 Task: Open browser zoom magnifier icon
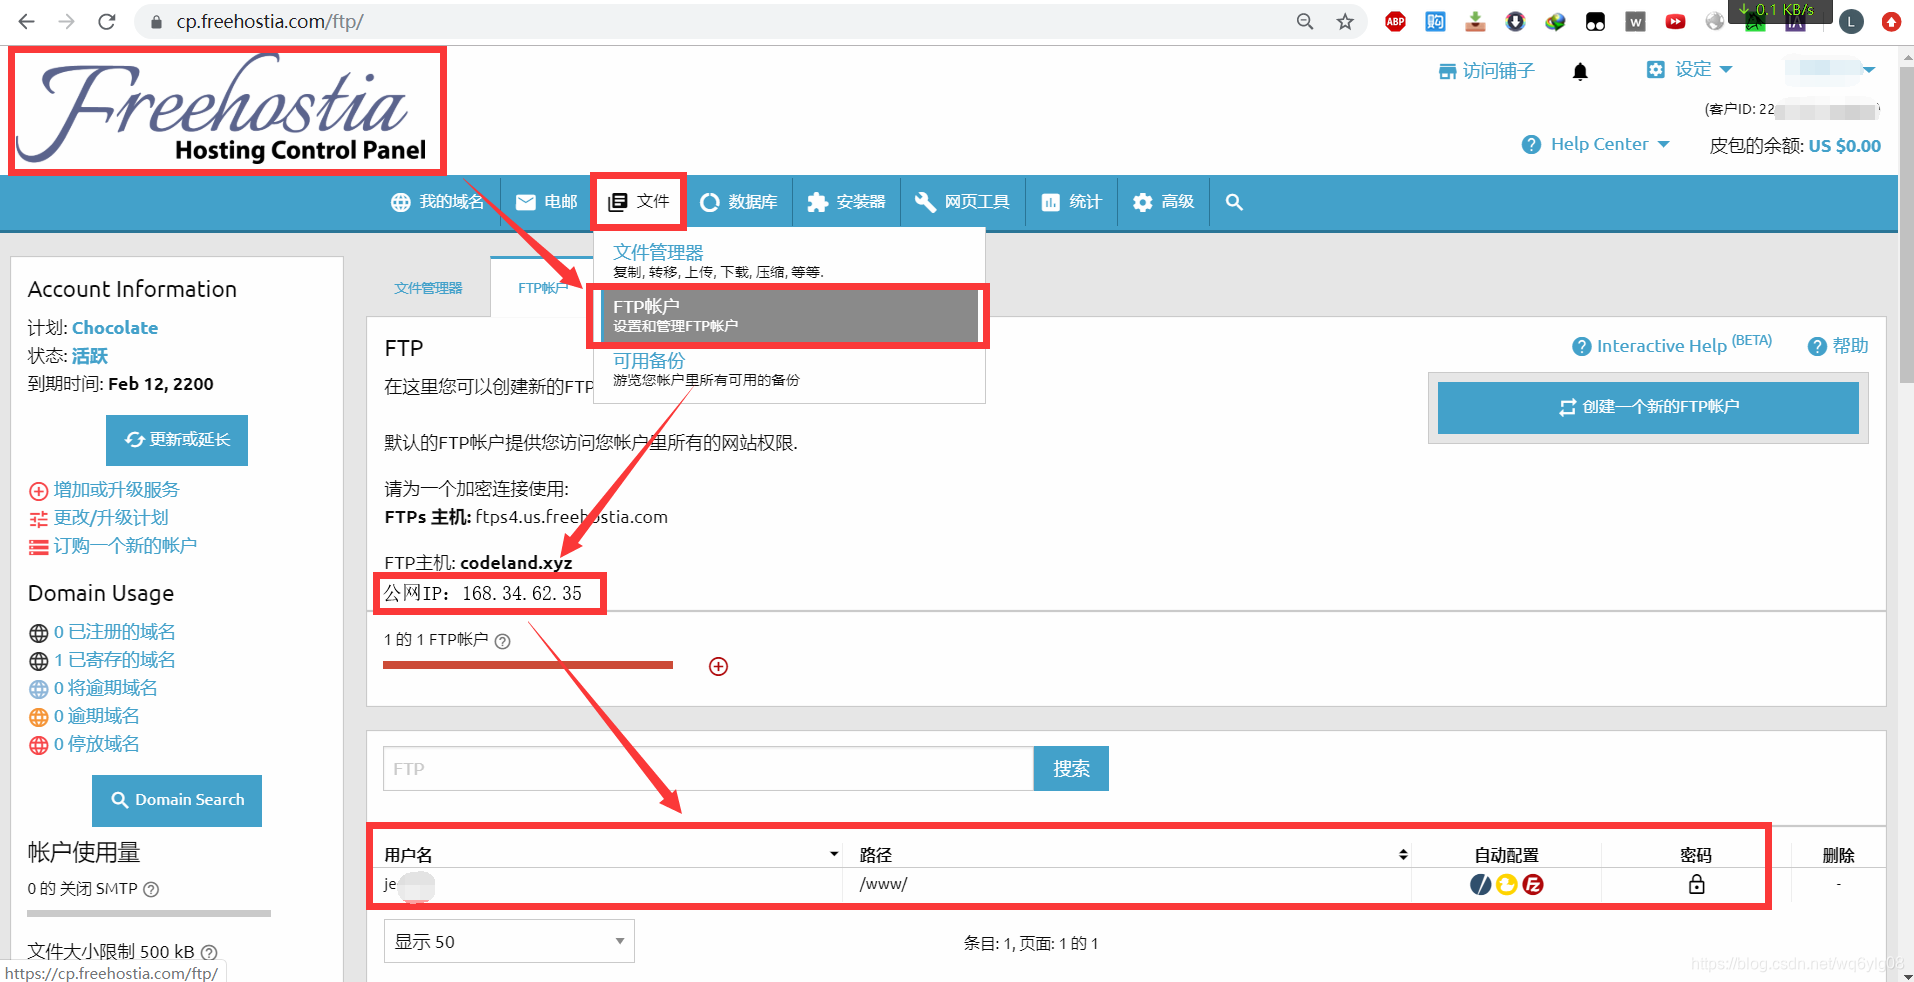click(x=1305, y=21)
